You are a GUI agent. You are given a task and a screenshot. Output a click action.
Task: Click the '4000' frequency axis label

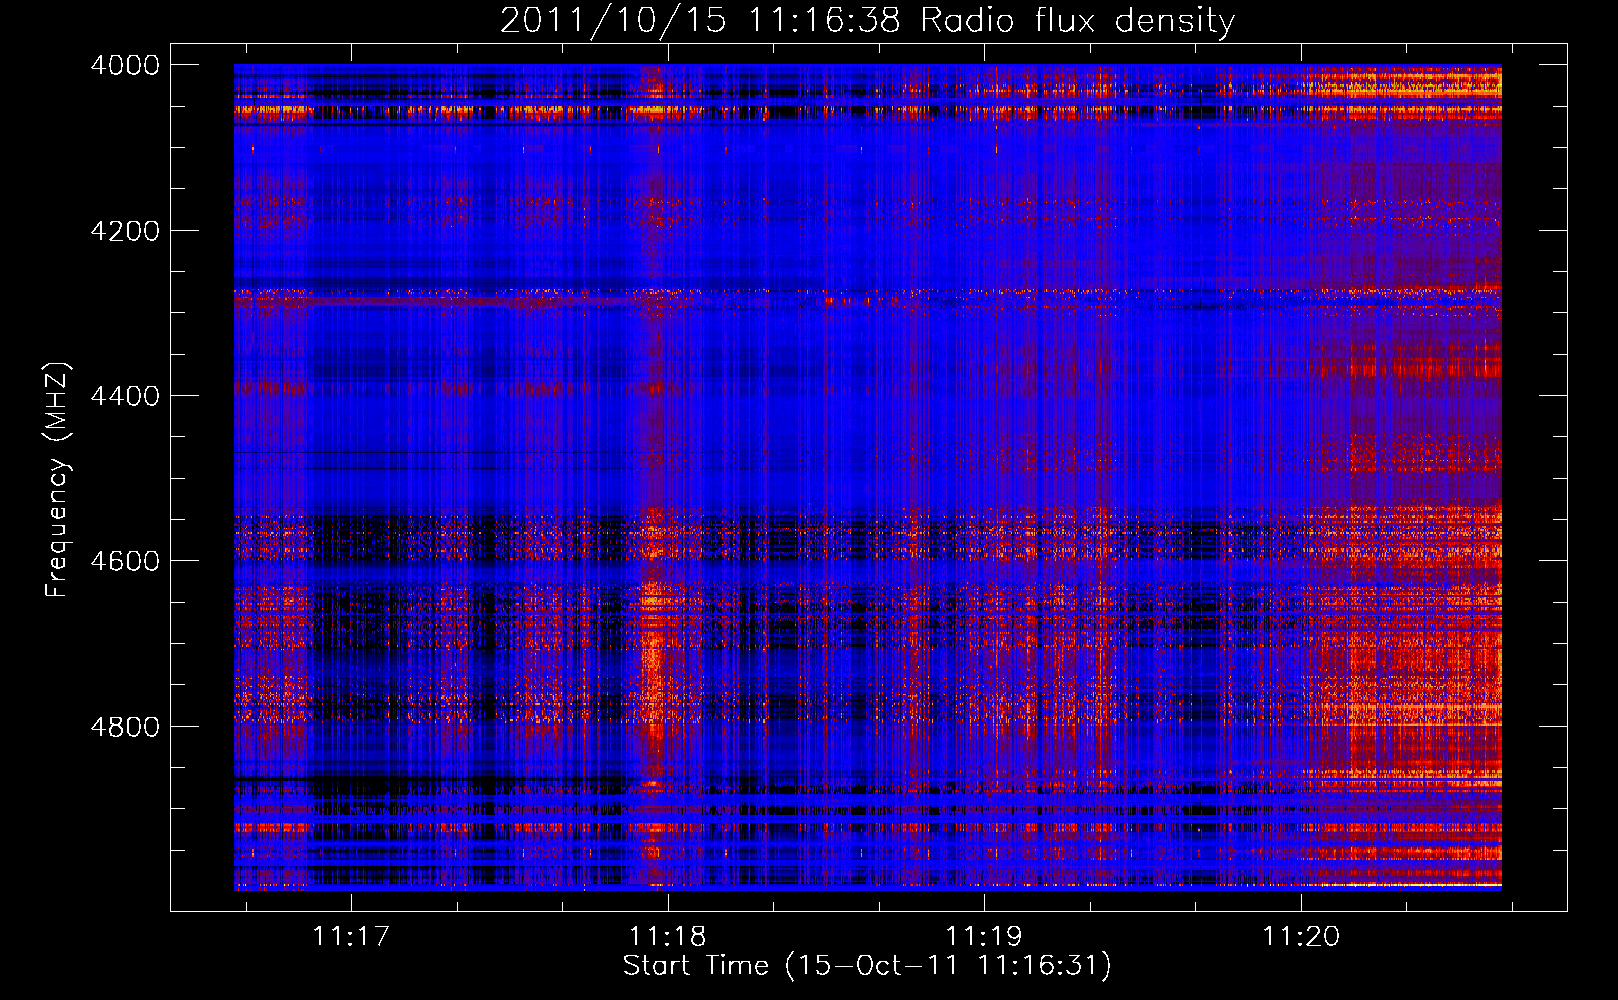tap(125, 65)
